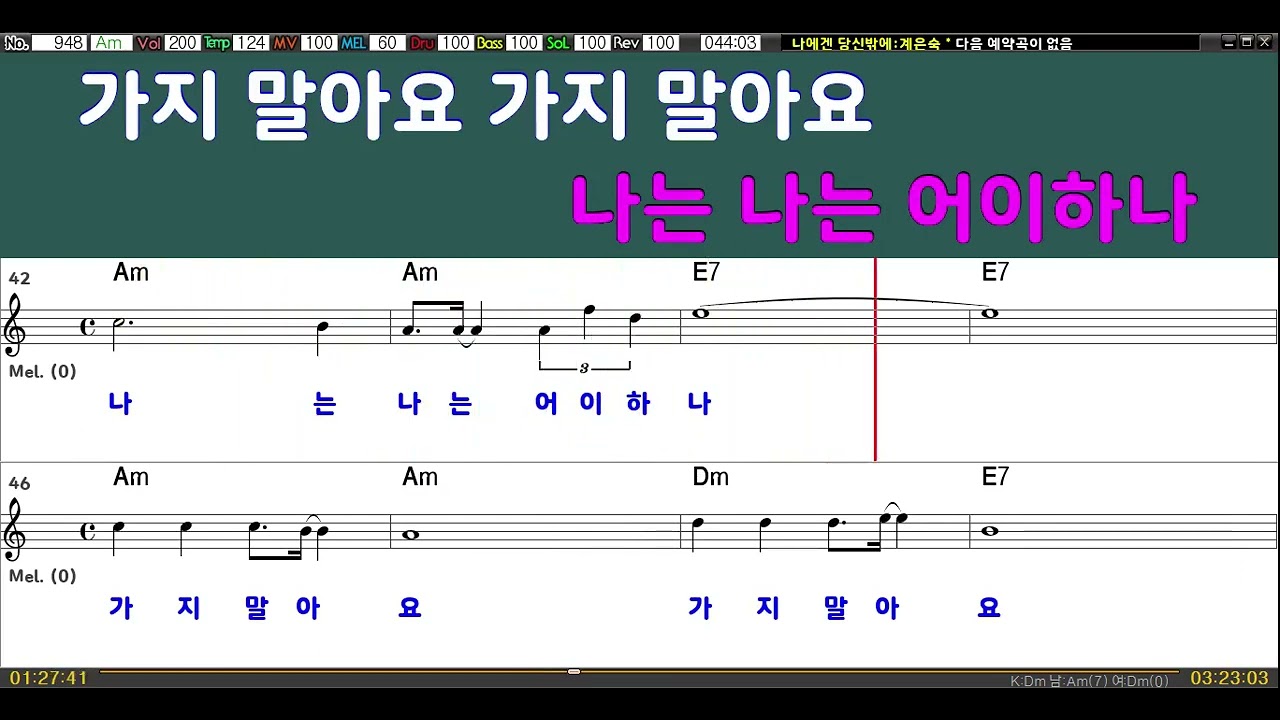Click the song title 나에겐 당신밖에:계은숙

866,43
